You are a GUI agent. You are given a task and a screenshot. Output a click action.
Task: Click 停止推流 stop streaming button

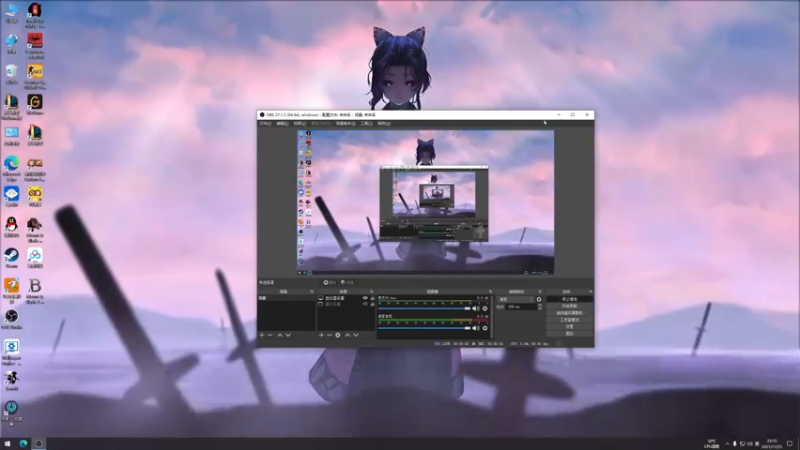tap(569, 299)
